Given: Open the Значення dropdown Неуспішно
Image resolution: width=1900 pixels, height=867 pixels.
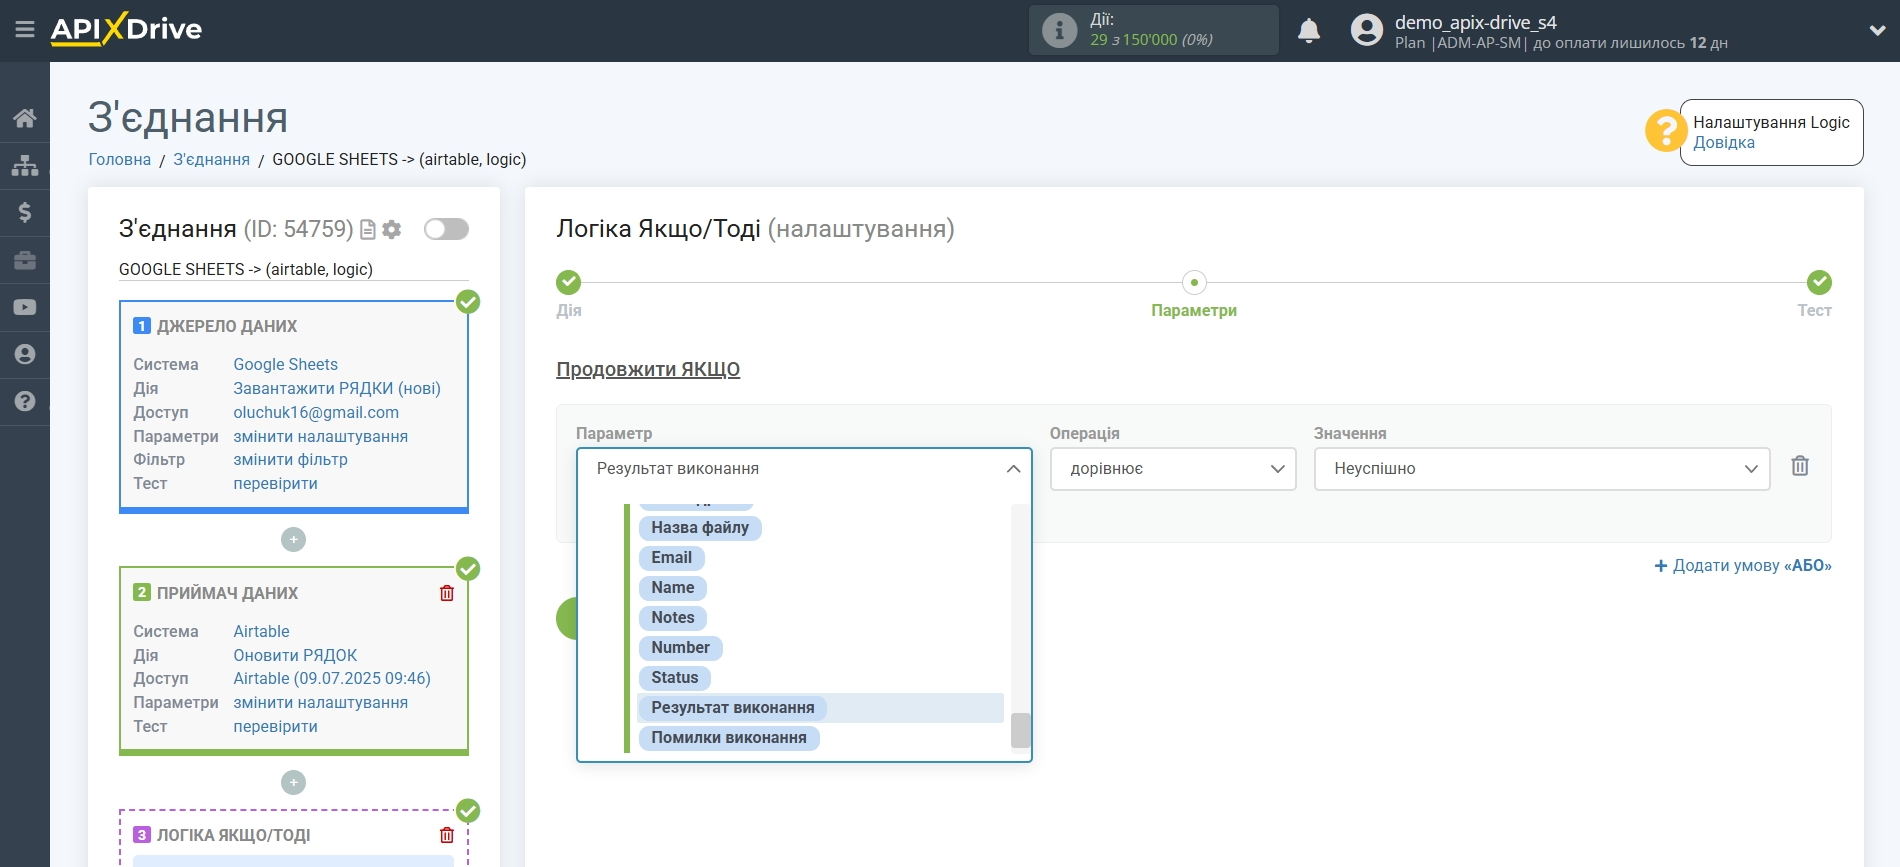Looking at the screenshot, I should point(1542,469).
